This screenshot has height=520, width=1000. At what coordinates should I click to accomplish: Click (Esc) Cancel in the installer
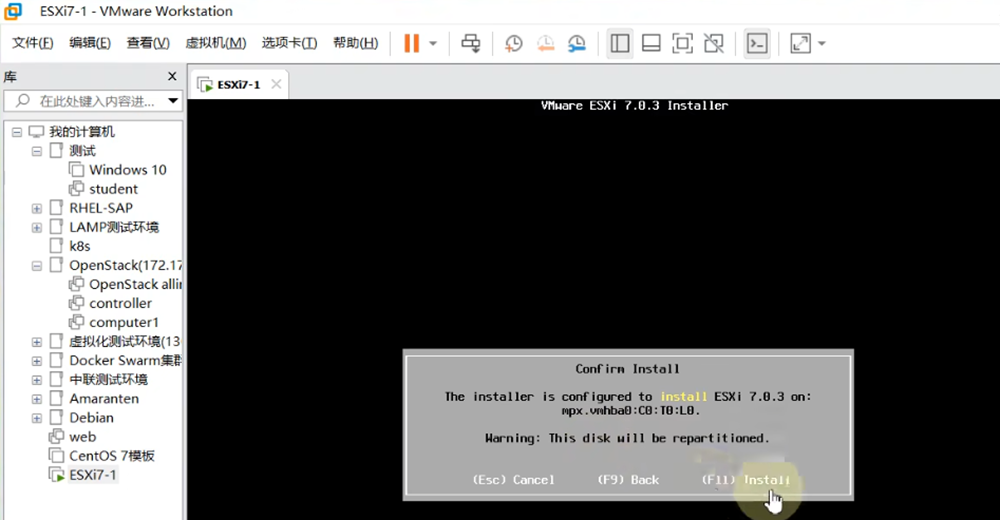click(x=513, y=480)
